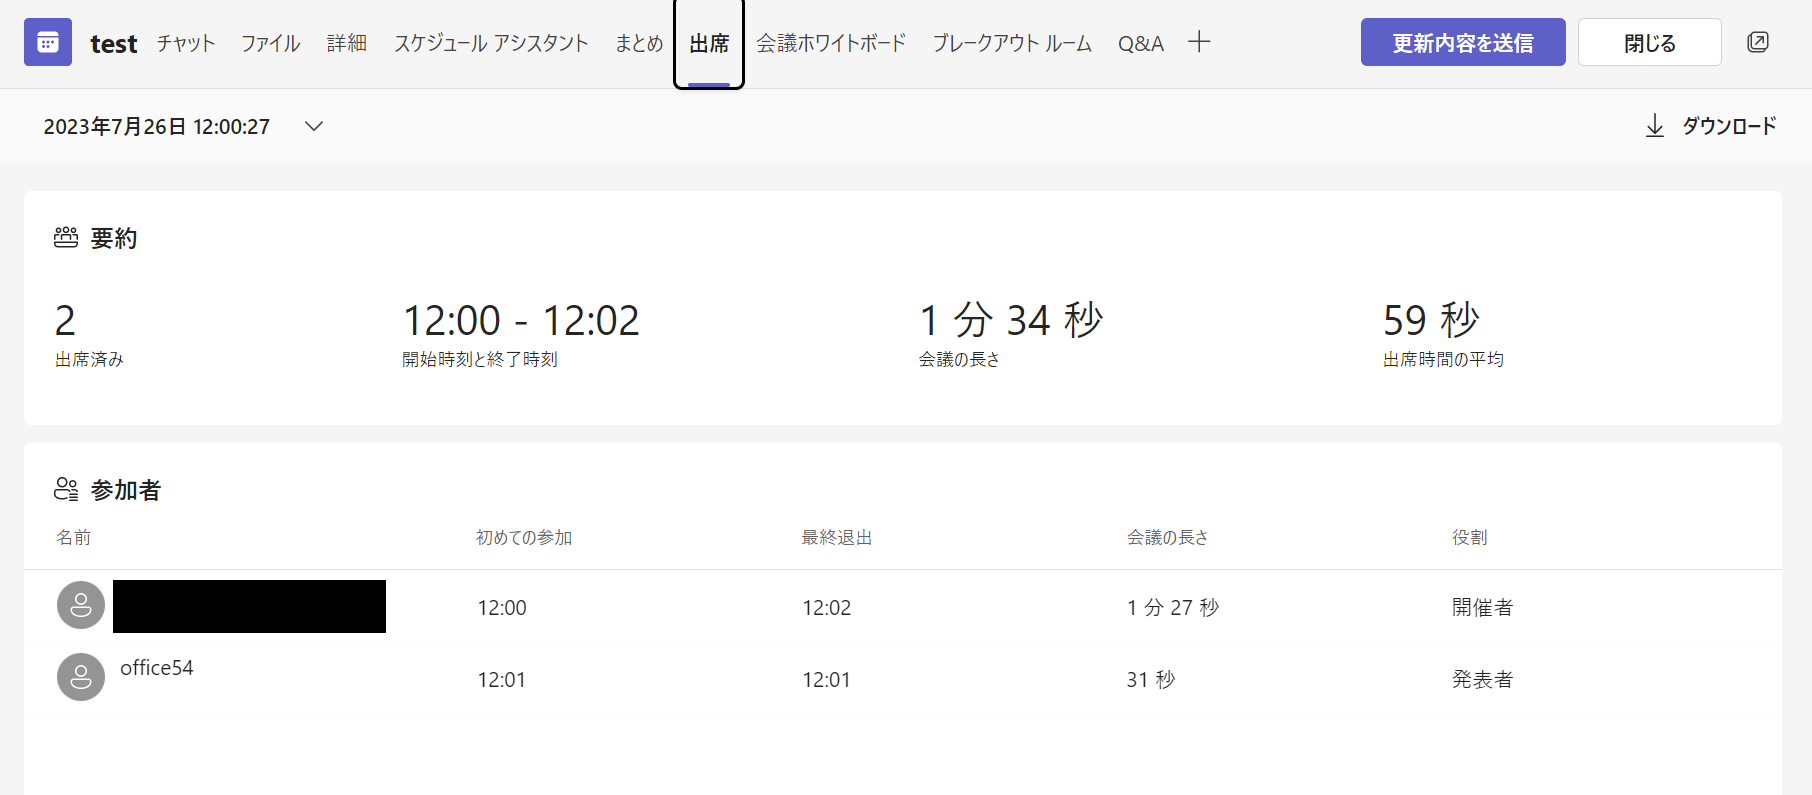Image resolution: width=1812 pixels, height=795 pixels.
Task: Click the office54 avatar icon
Action: pos(81,677)
